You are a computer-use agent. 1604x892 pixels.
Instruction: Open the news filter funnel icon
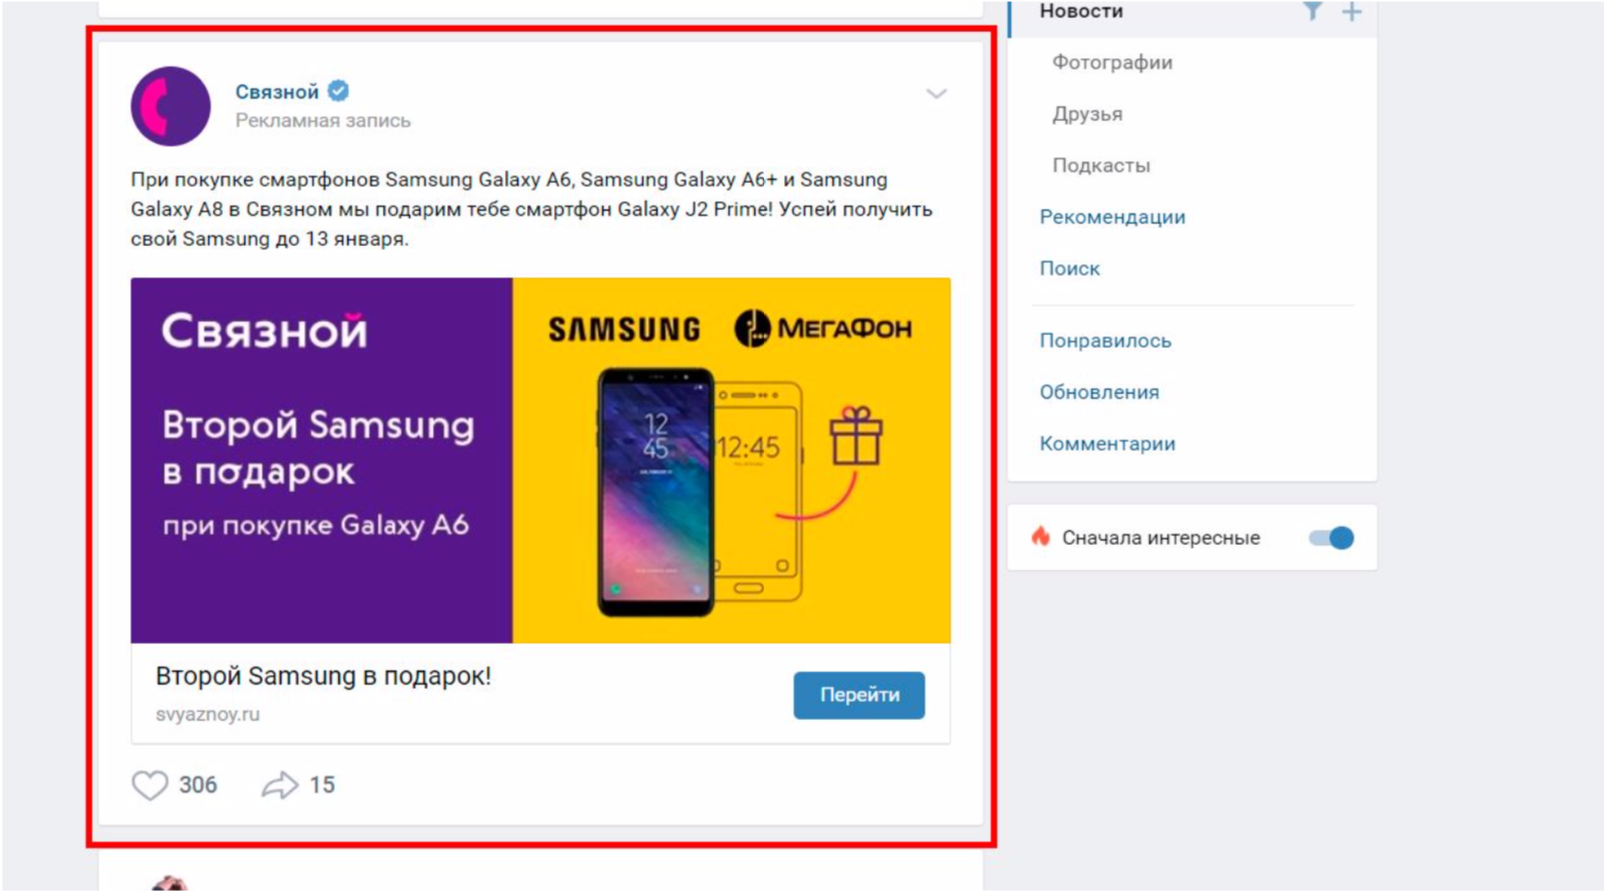tap(1312, 11)
